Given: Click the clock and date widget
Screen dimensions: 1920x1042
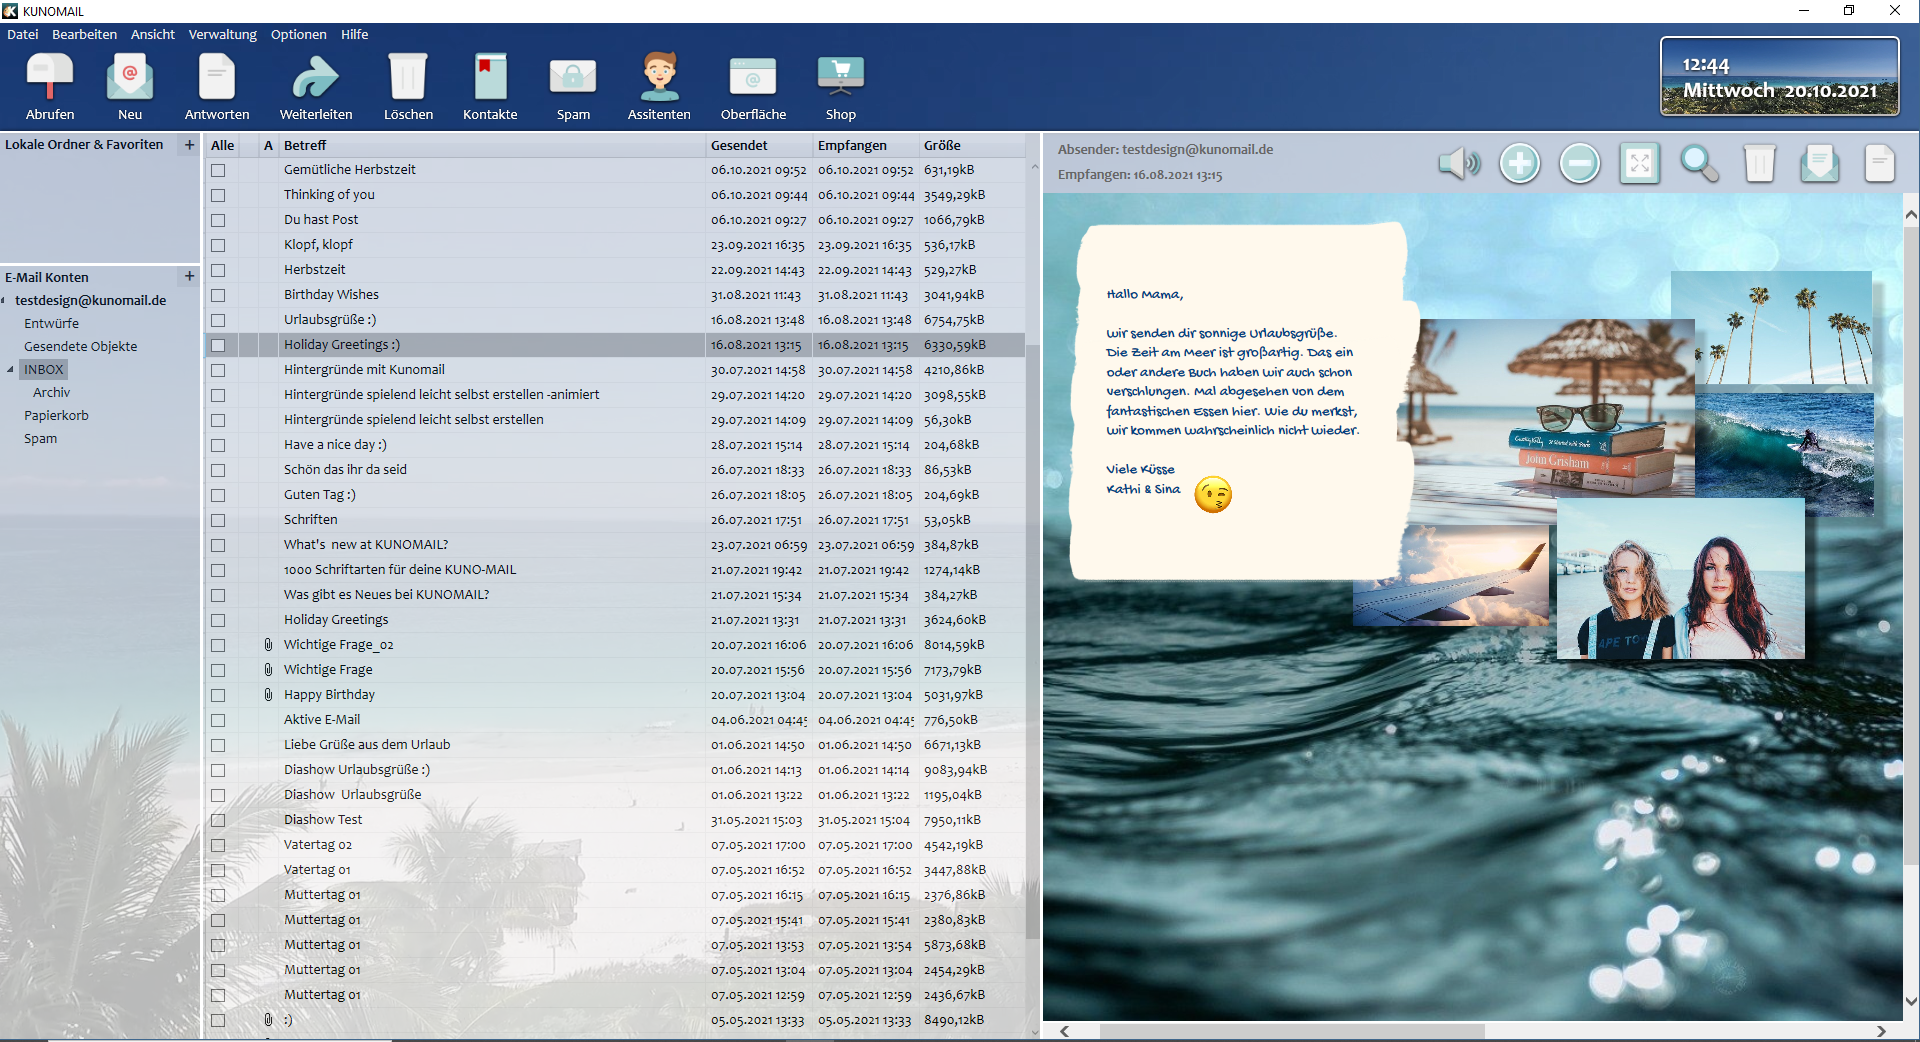Looking at the screenshot, I should click(1780, 77).
